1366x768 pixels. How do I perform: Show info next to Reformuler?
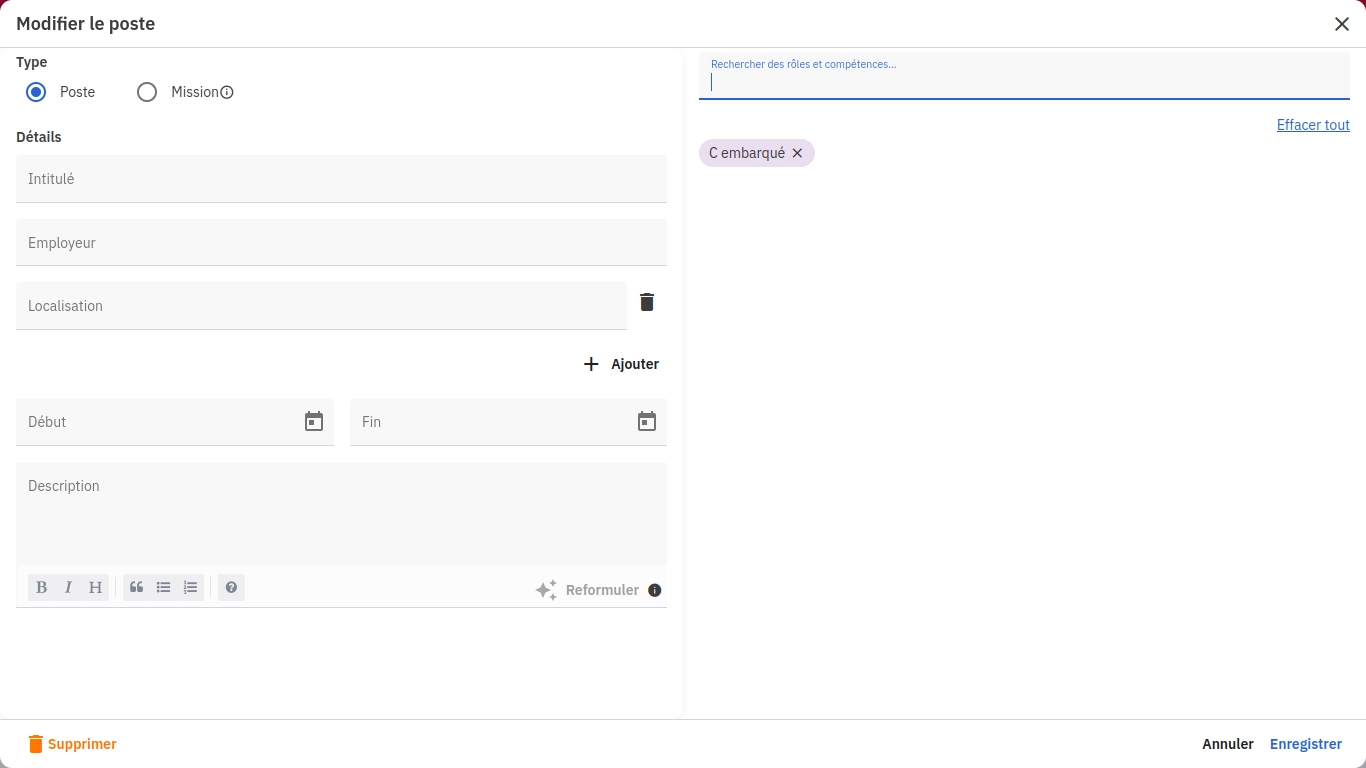point(655,590)
